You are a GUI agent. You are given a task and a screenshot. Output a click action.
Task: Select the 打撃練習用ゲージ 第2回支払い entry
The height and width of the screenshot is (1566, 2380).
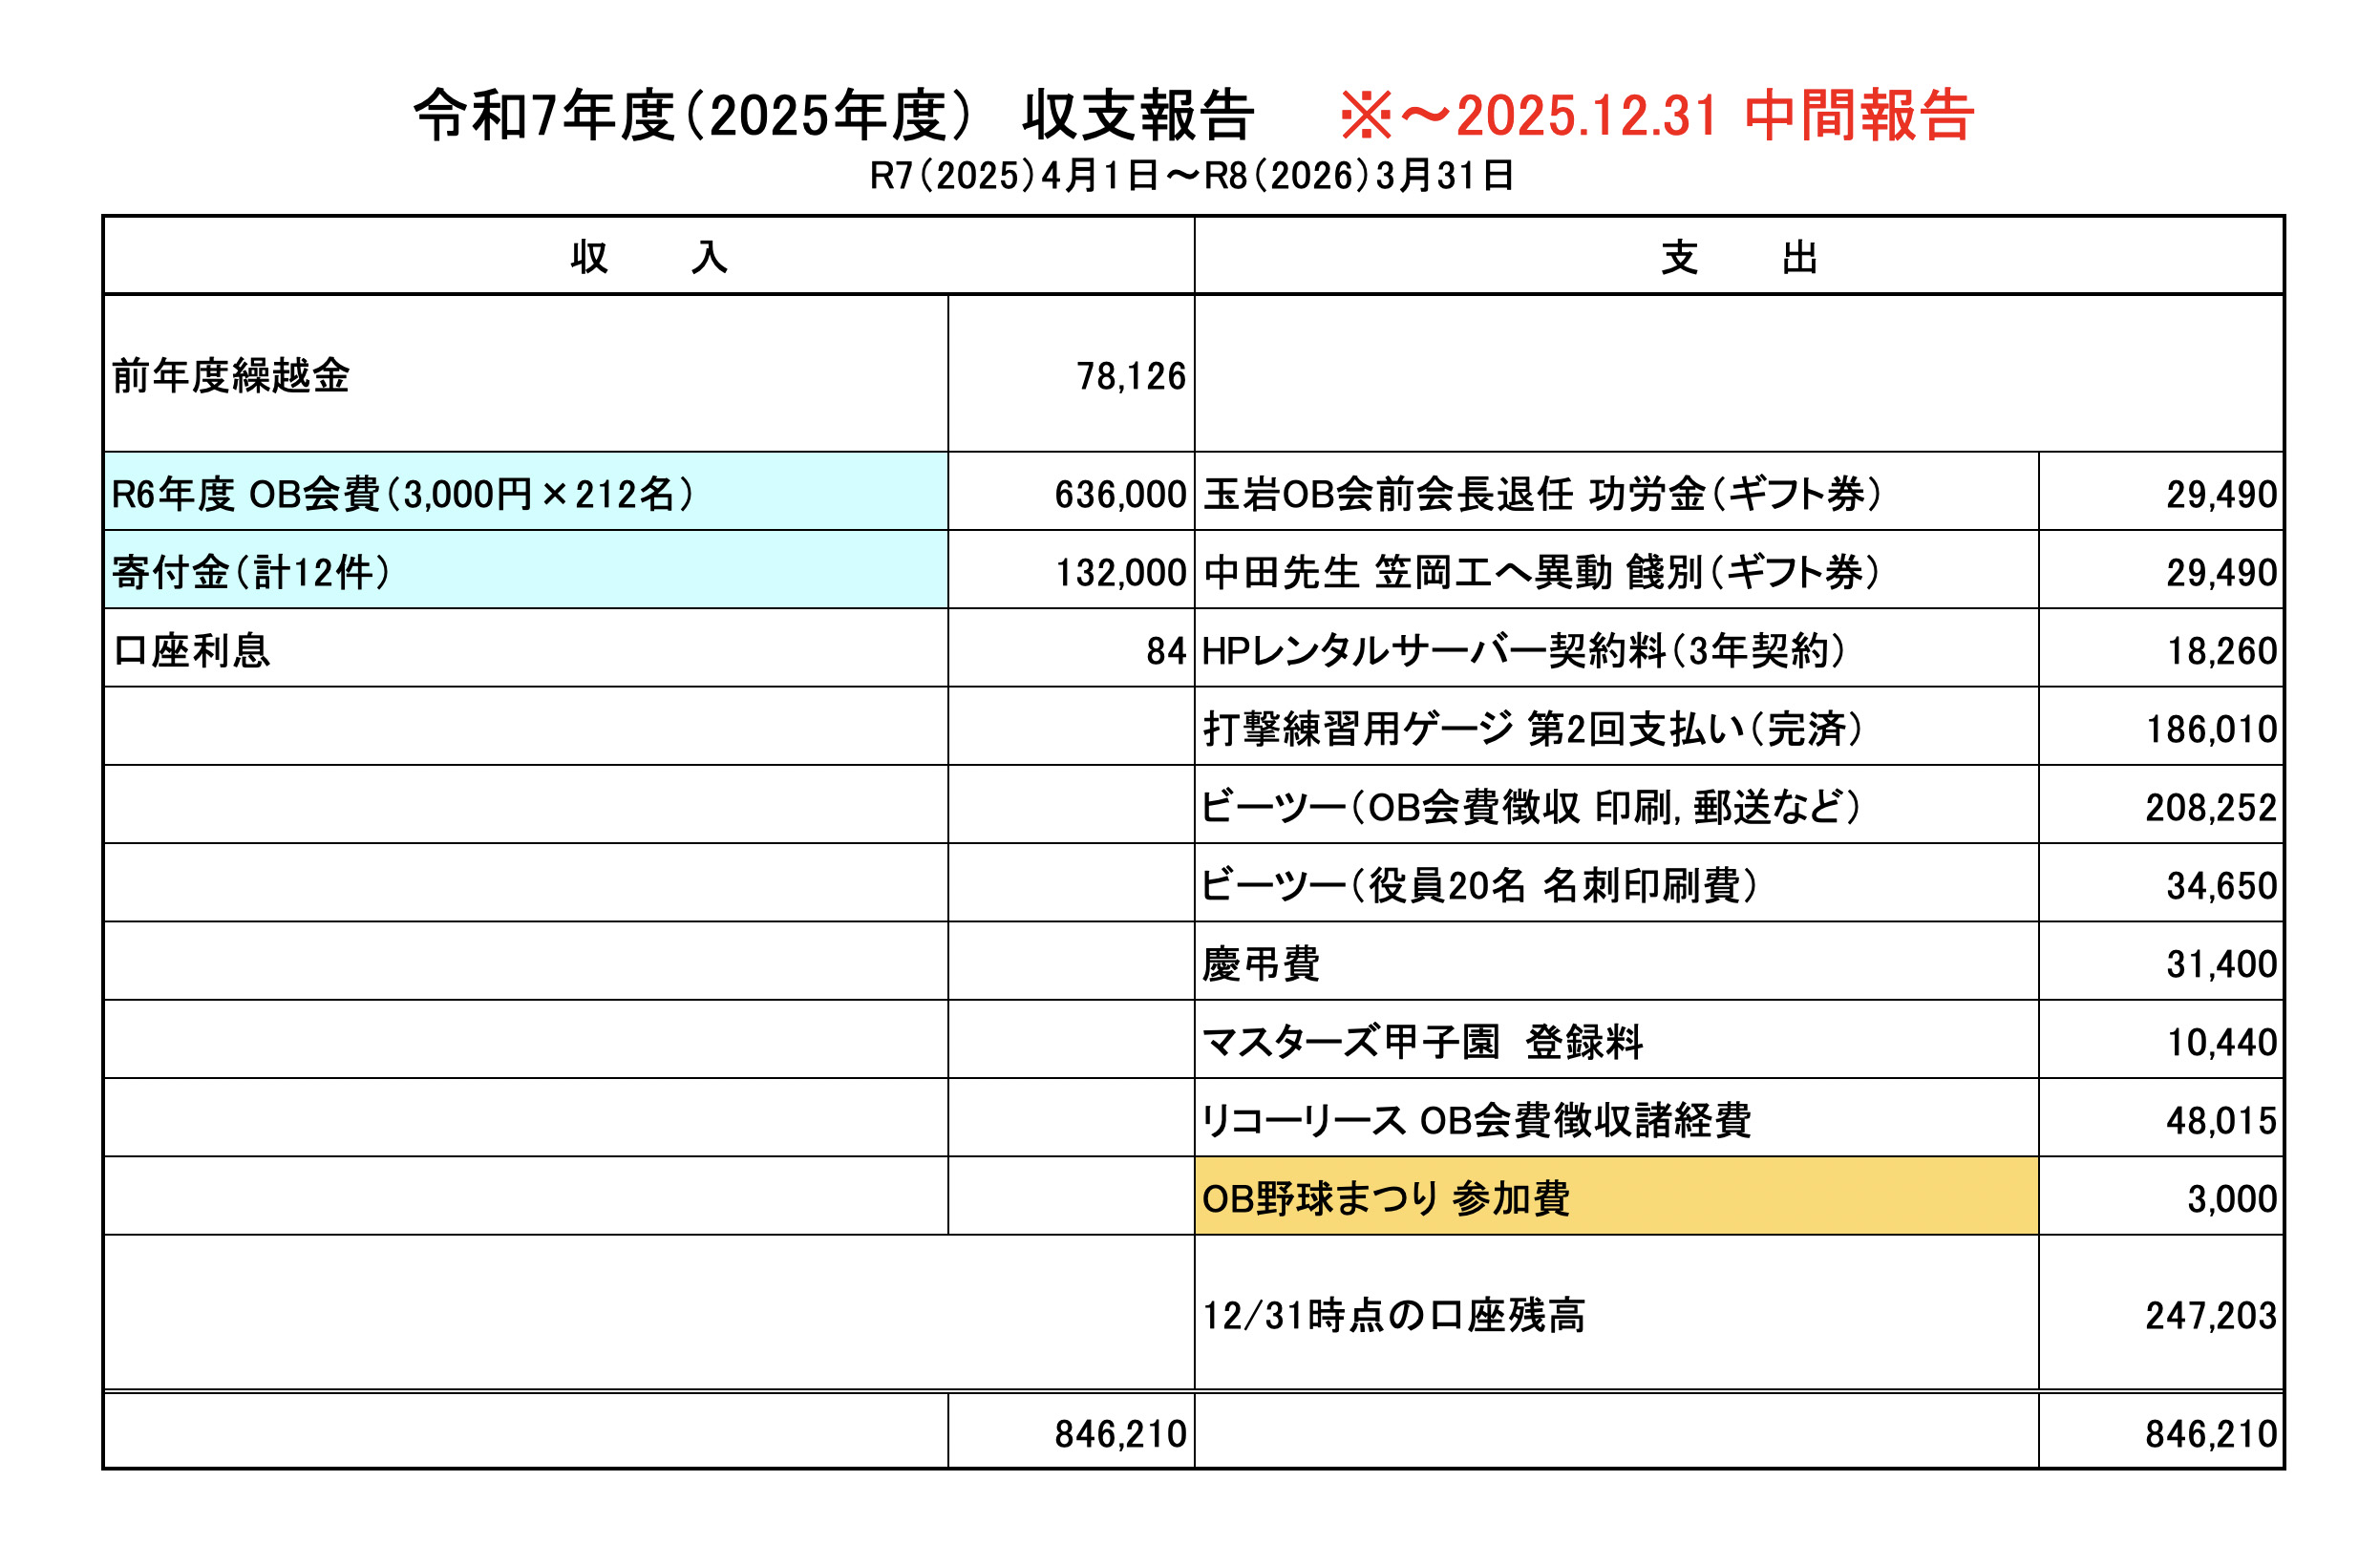point(1532,729)
